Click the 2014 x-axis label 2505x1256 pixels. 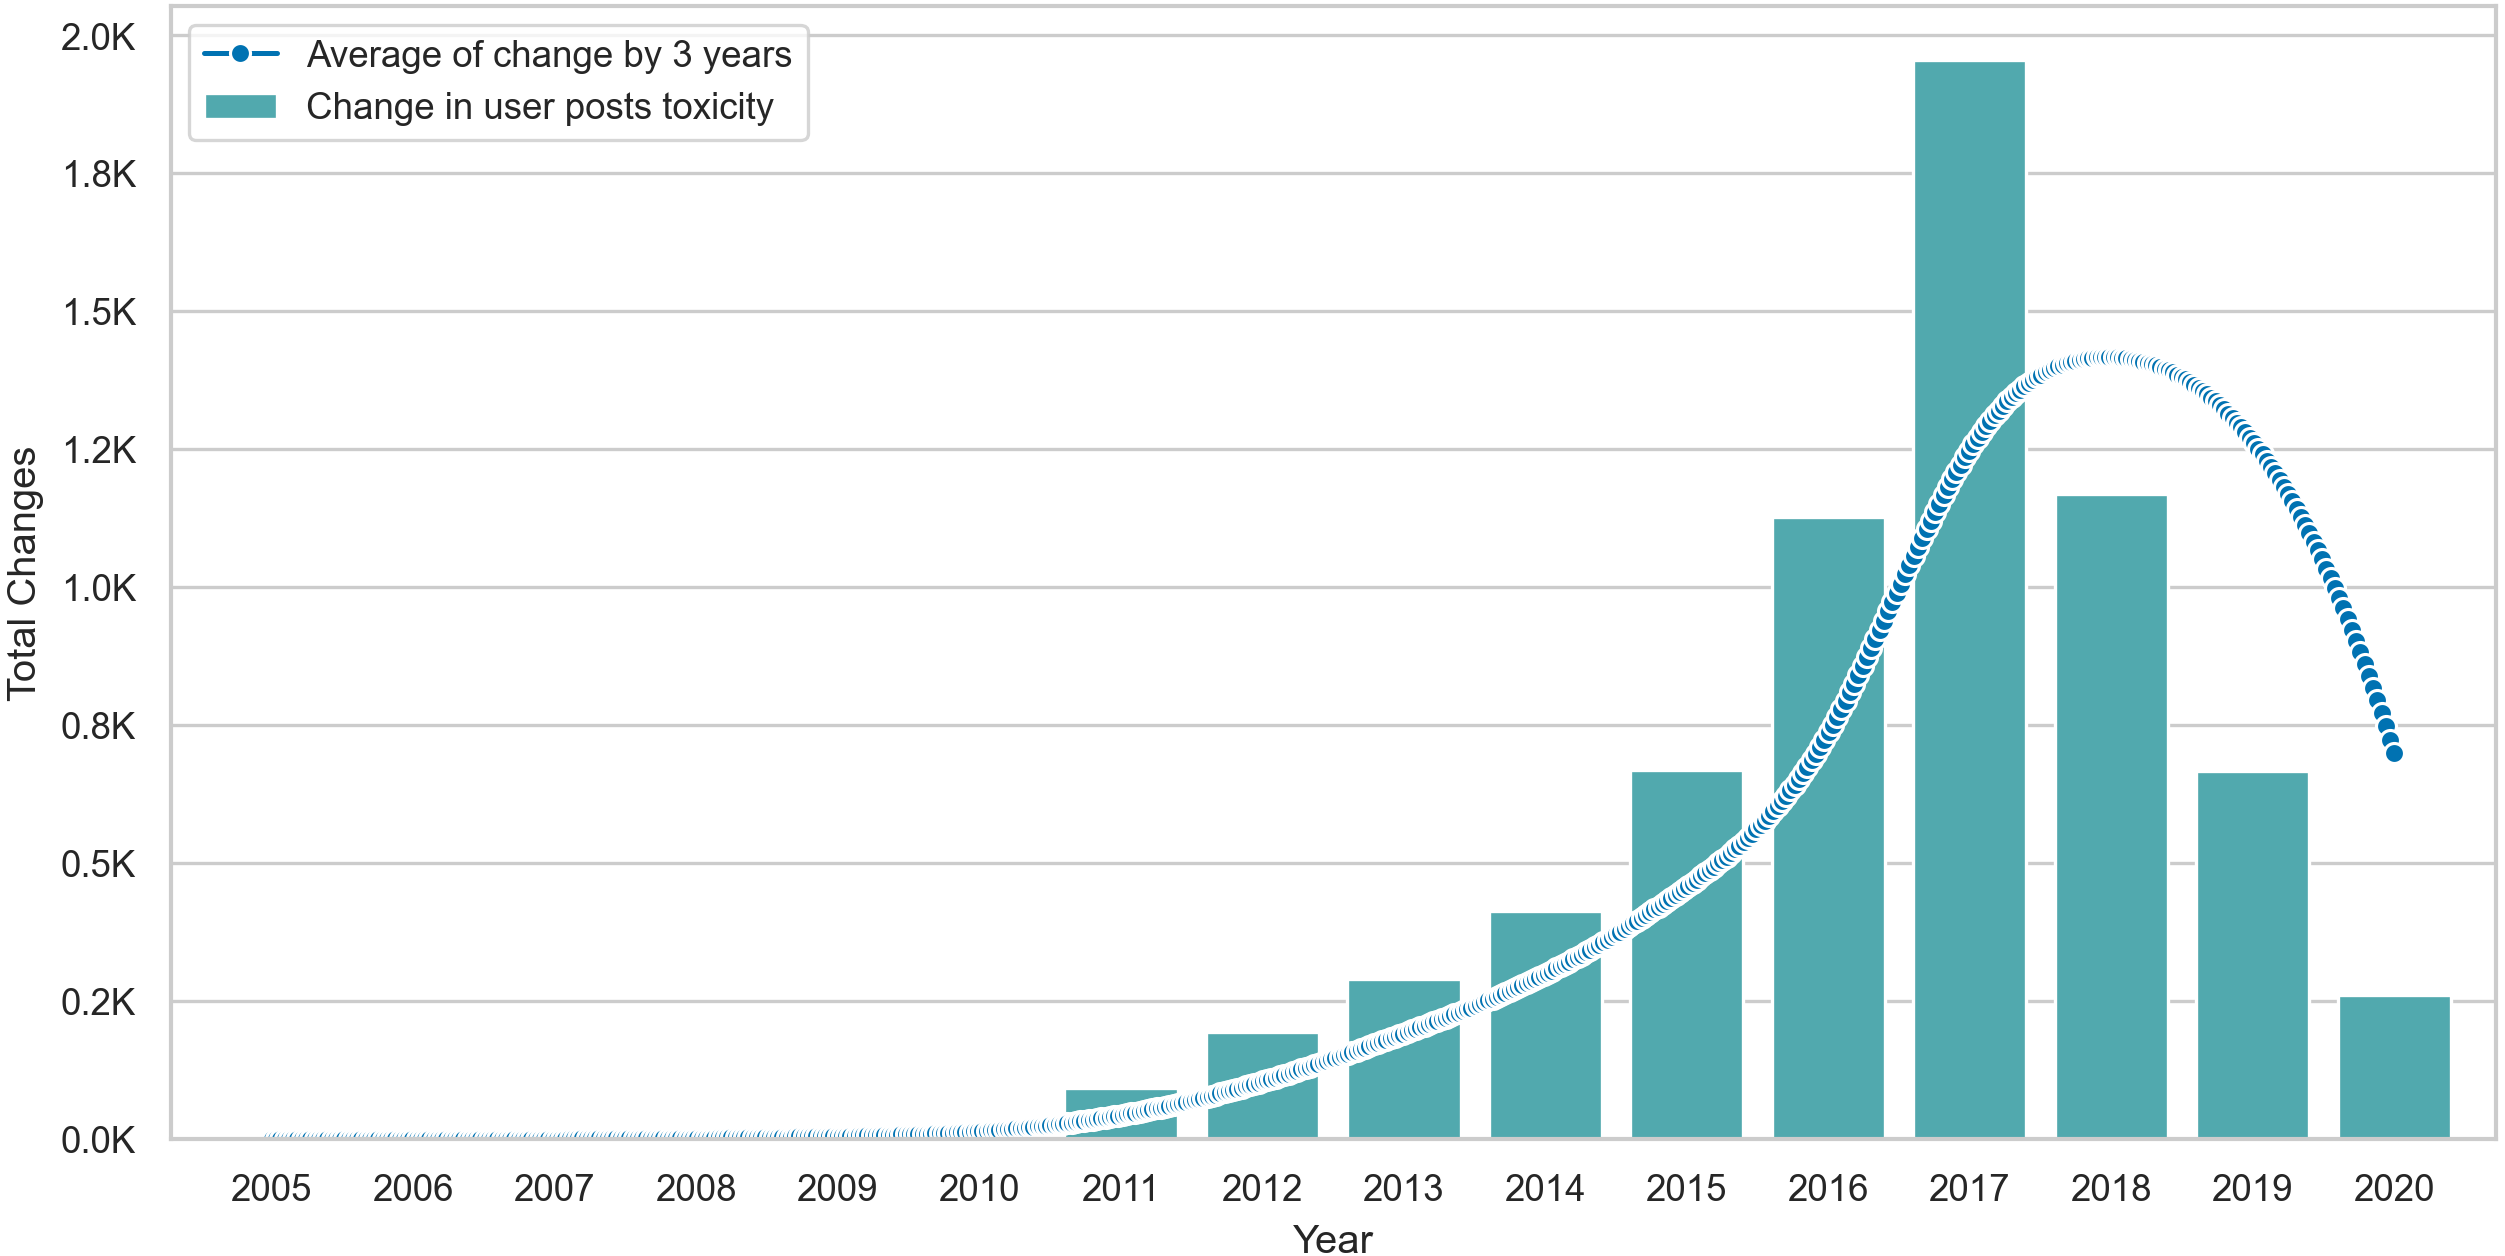pyautogui.click(x=1545, y=1189)
